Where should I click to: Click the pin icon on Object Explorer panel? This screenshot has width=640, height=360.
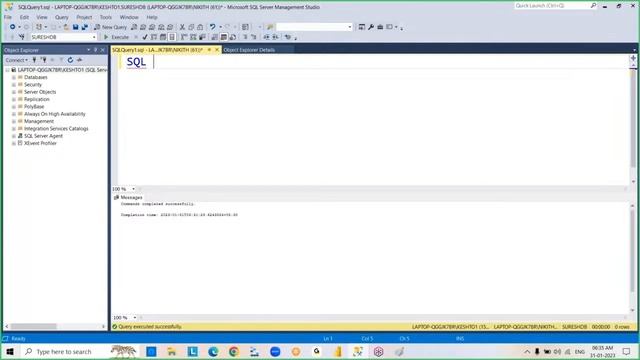click(96, 50)
